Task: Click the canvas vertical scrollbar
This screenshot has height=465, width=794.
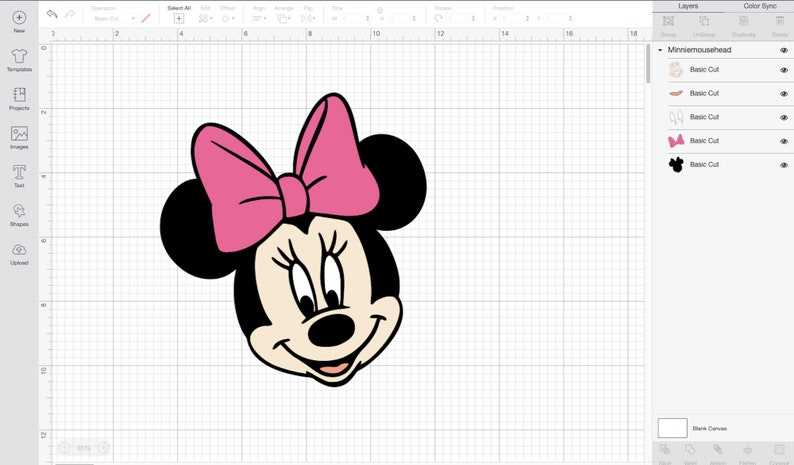Action: (x=648, y=64)
